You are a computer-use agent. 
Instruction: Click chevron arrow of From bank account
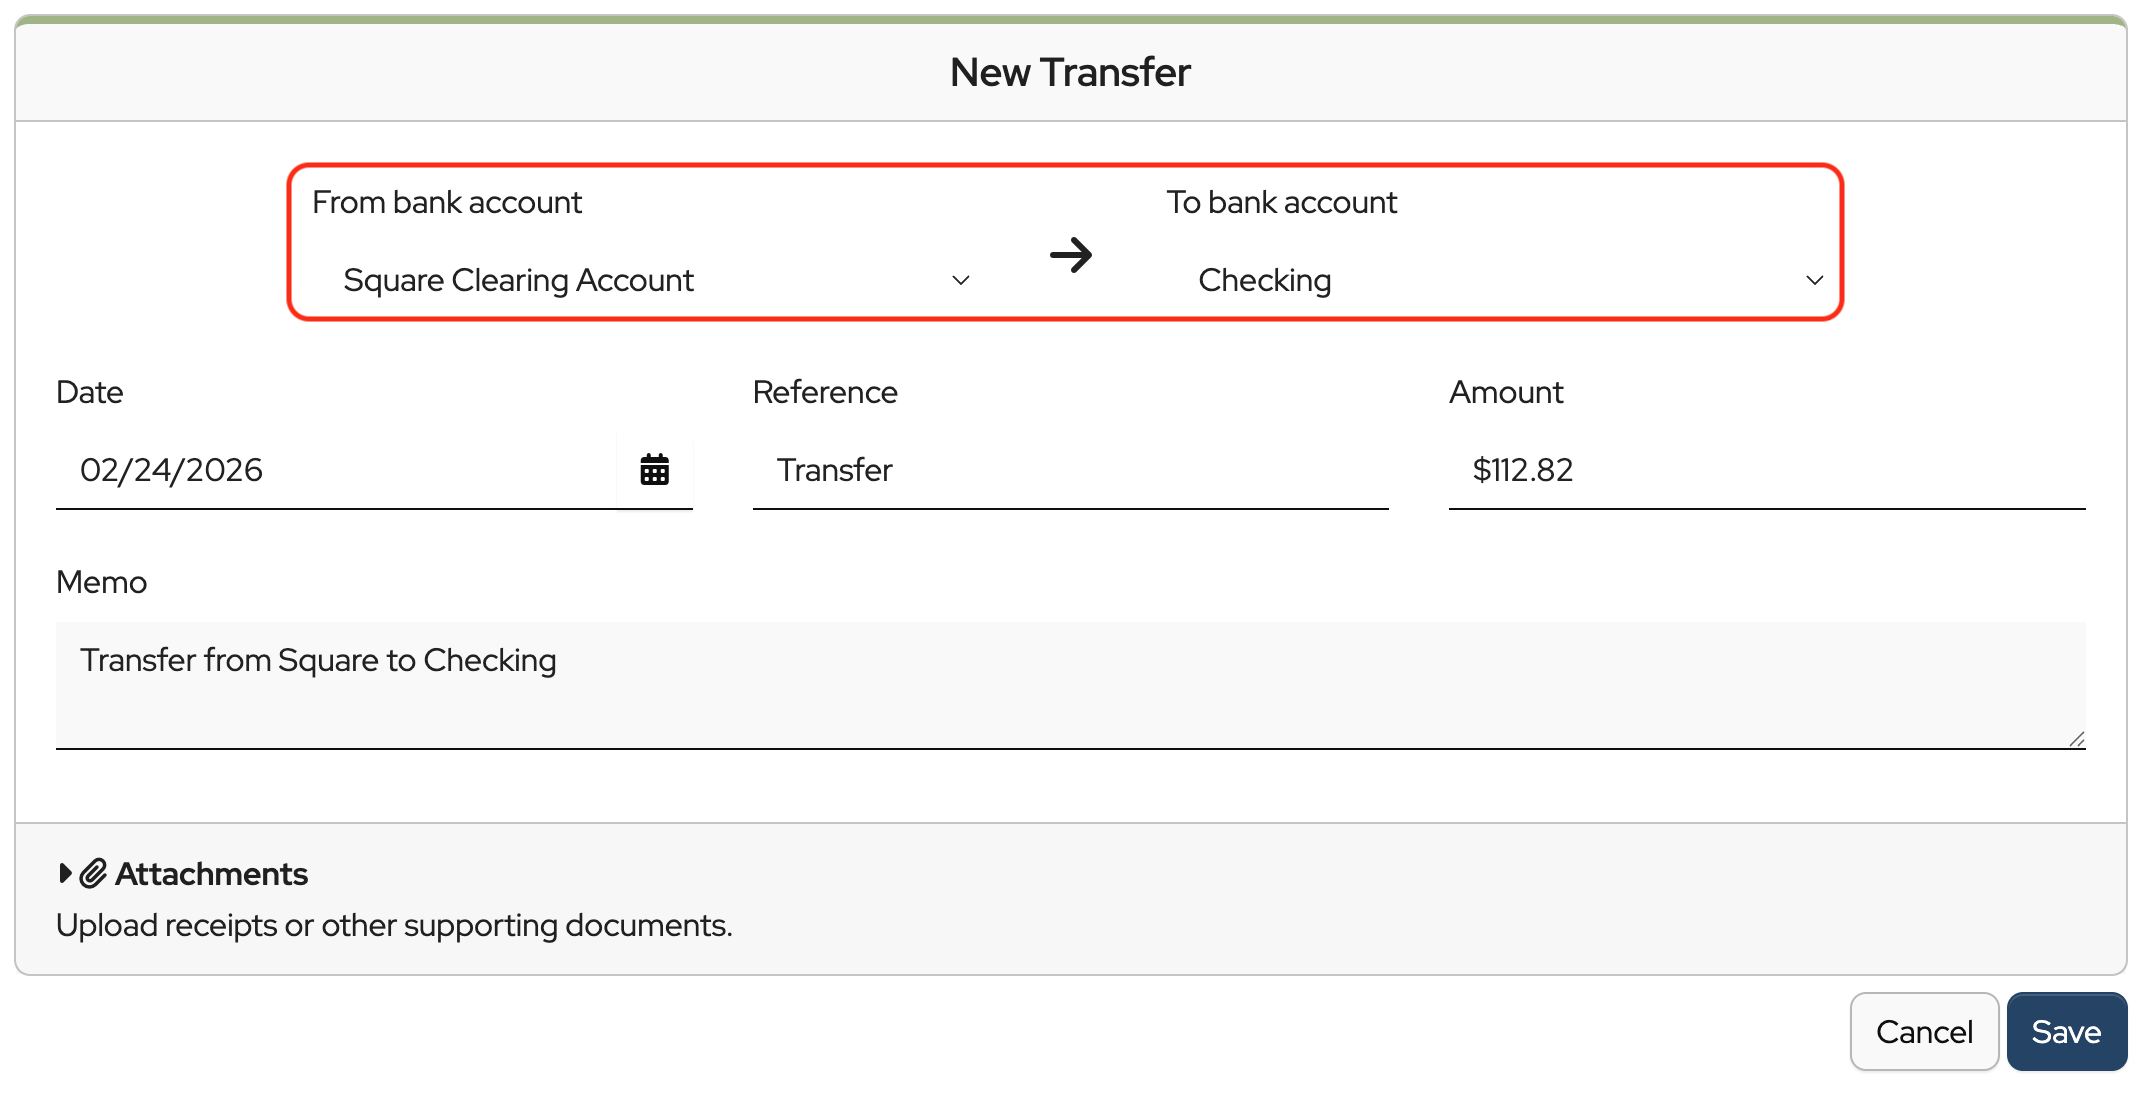pos(960,280)
